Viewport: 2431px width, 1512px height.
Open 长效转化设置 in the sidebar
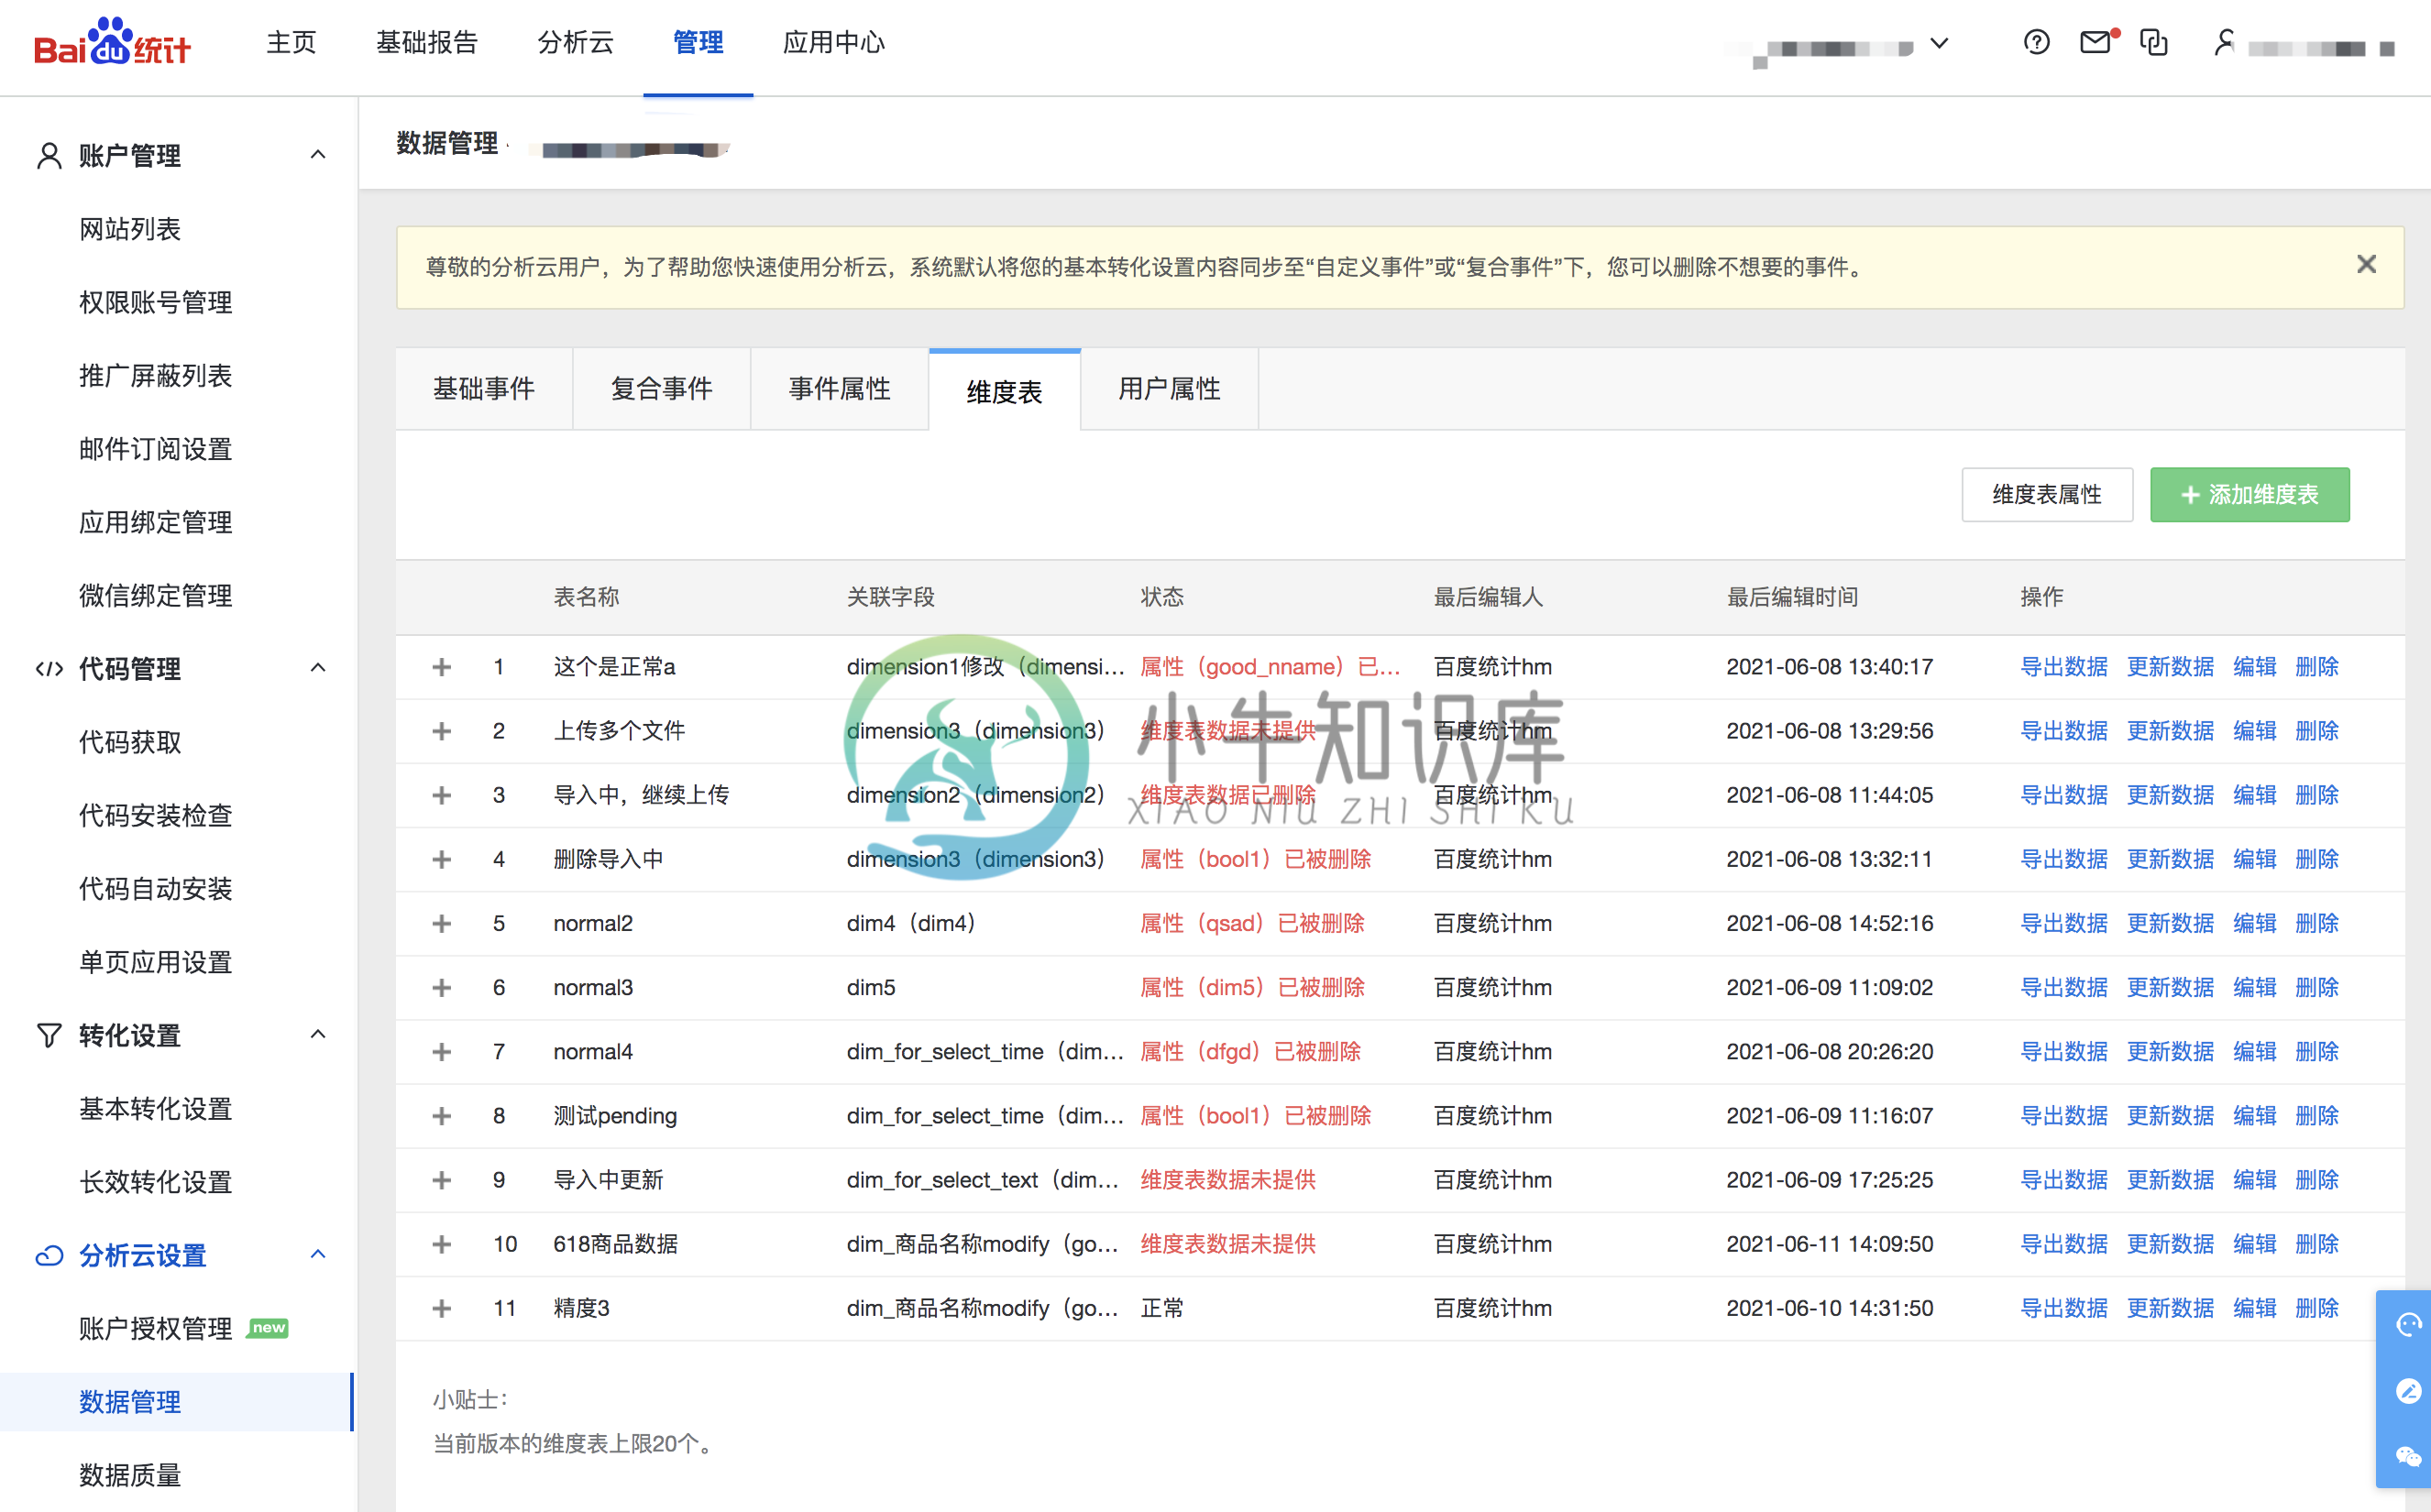click(156, 1182)
